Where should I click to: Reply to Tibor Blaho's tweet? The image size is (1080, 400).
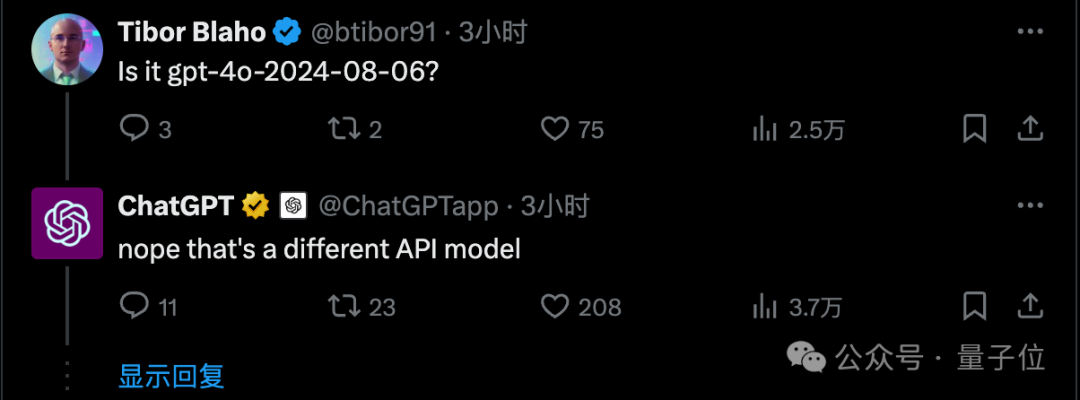(134, 128)
